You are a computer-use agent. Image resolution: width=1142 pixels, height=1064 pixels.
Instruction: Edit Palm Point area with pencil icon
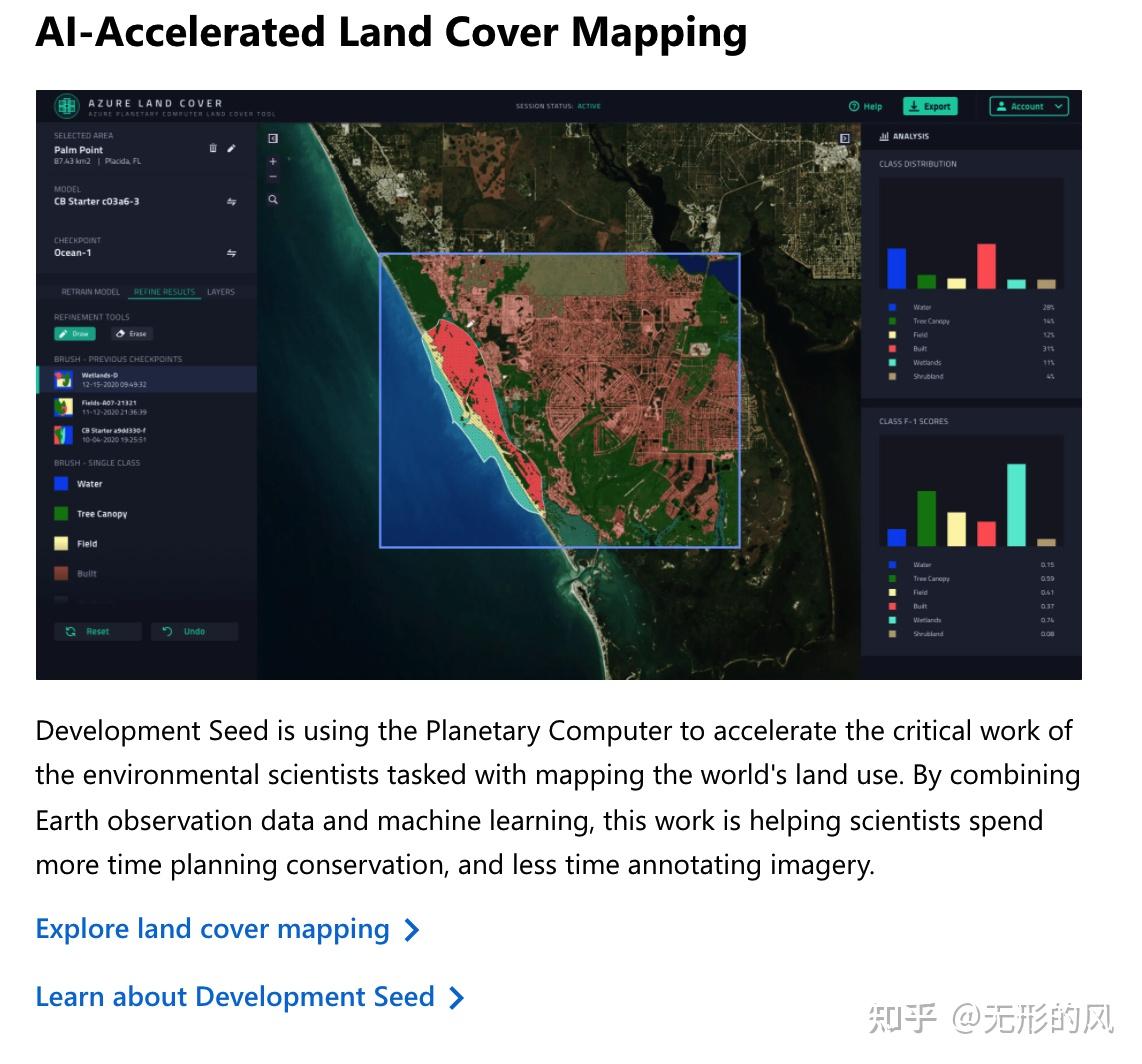(232, 149)
